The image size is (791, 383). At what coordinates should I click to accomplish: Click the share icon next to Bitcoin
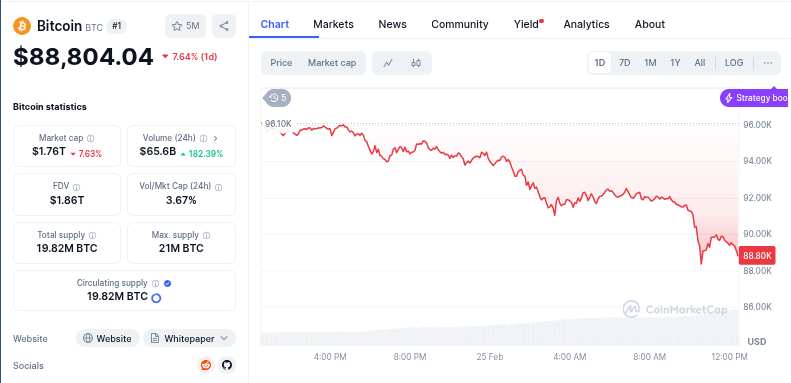224,26
